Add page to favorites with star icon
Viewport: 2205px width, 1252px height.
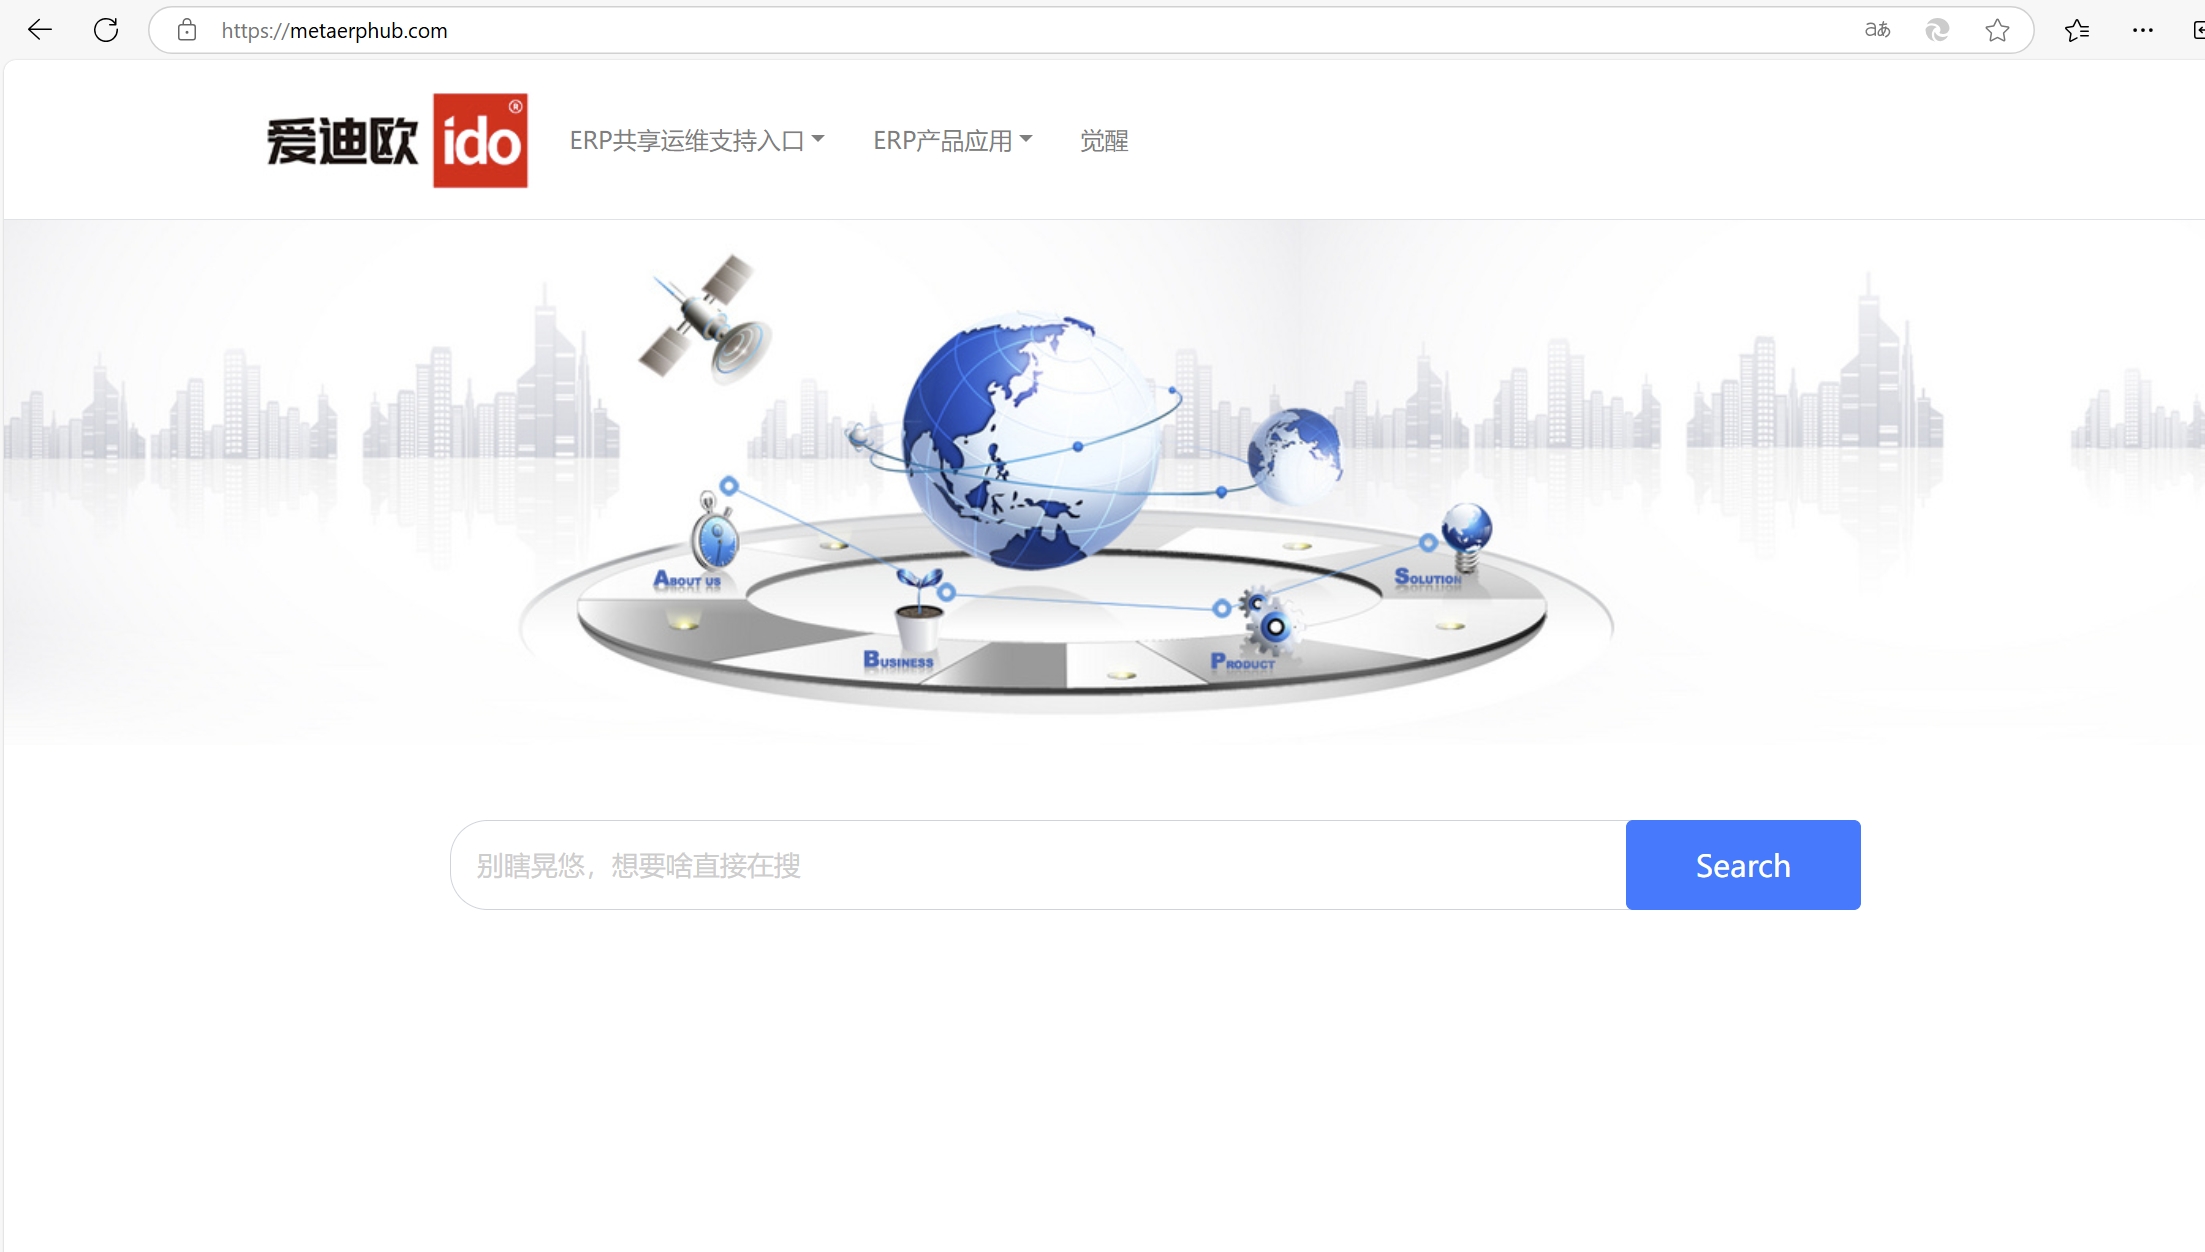coord(1997,30)
